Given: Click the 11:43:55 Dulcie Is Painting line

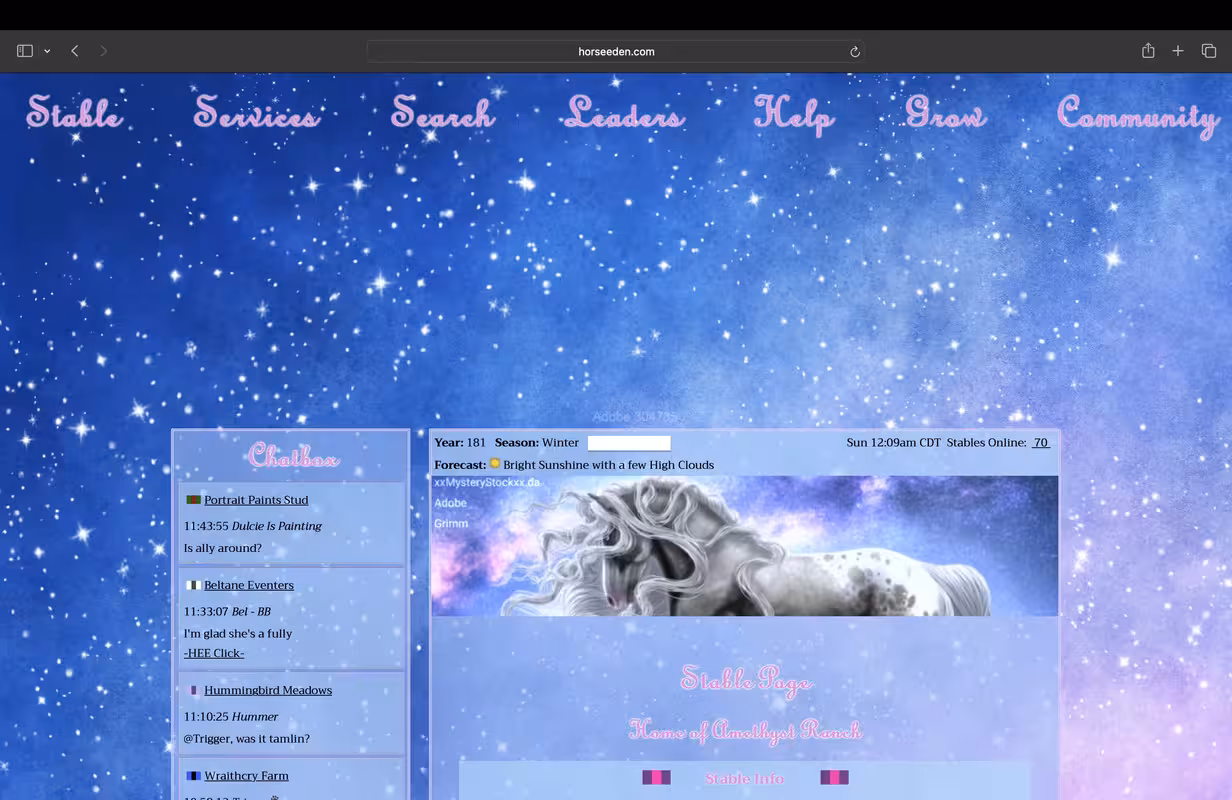Looking at the screenshot, I should pos(253,526).
